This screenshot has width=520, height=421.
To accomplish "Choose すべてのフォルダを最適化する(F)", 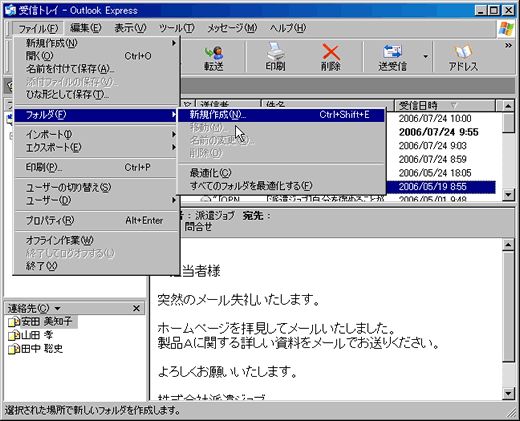I will coord(281,186).
